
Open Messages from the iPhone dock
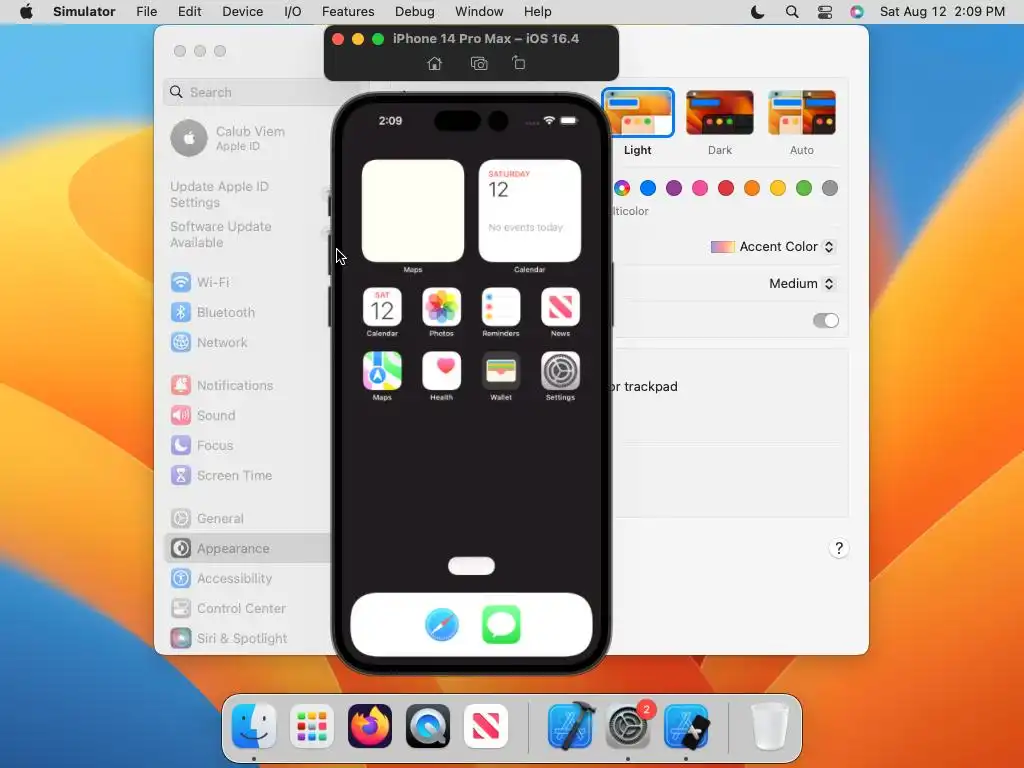(501, 624)
